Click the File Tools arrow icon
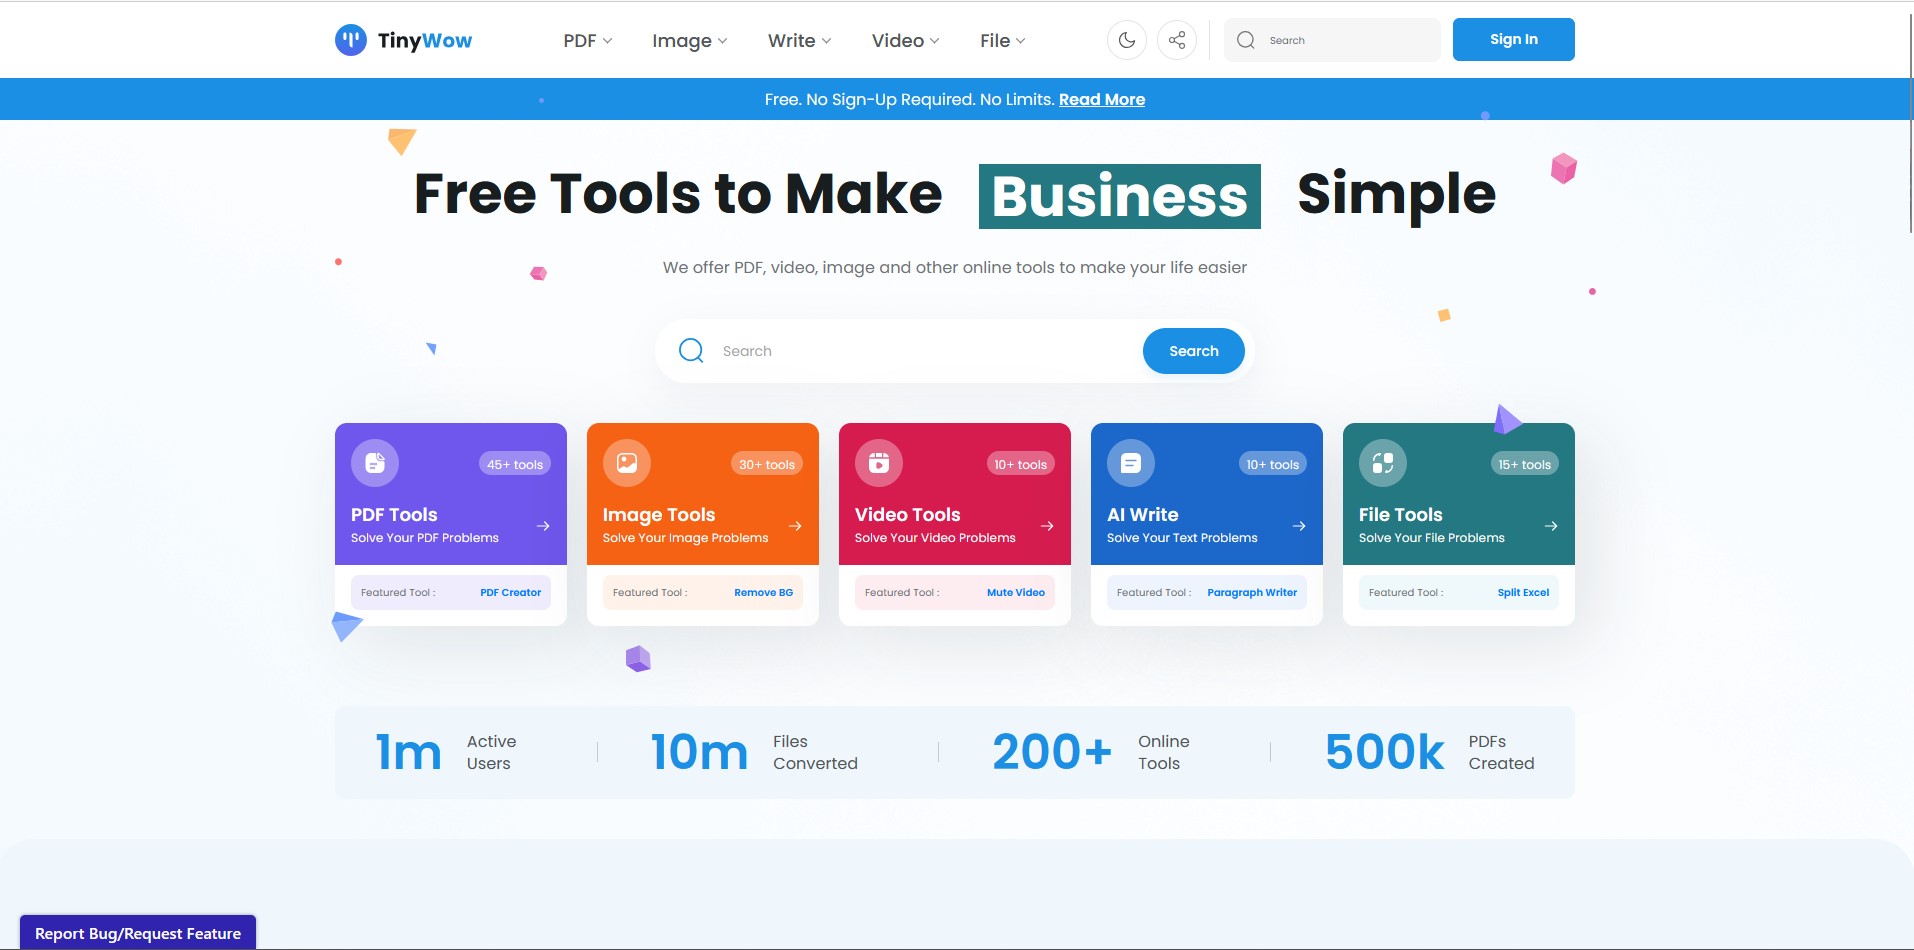Image resolution: width=1914 pixels, height=950 pixels. point(1551,526)
